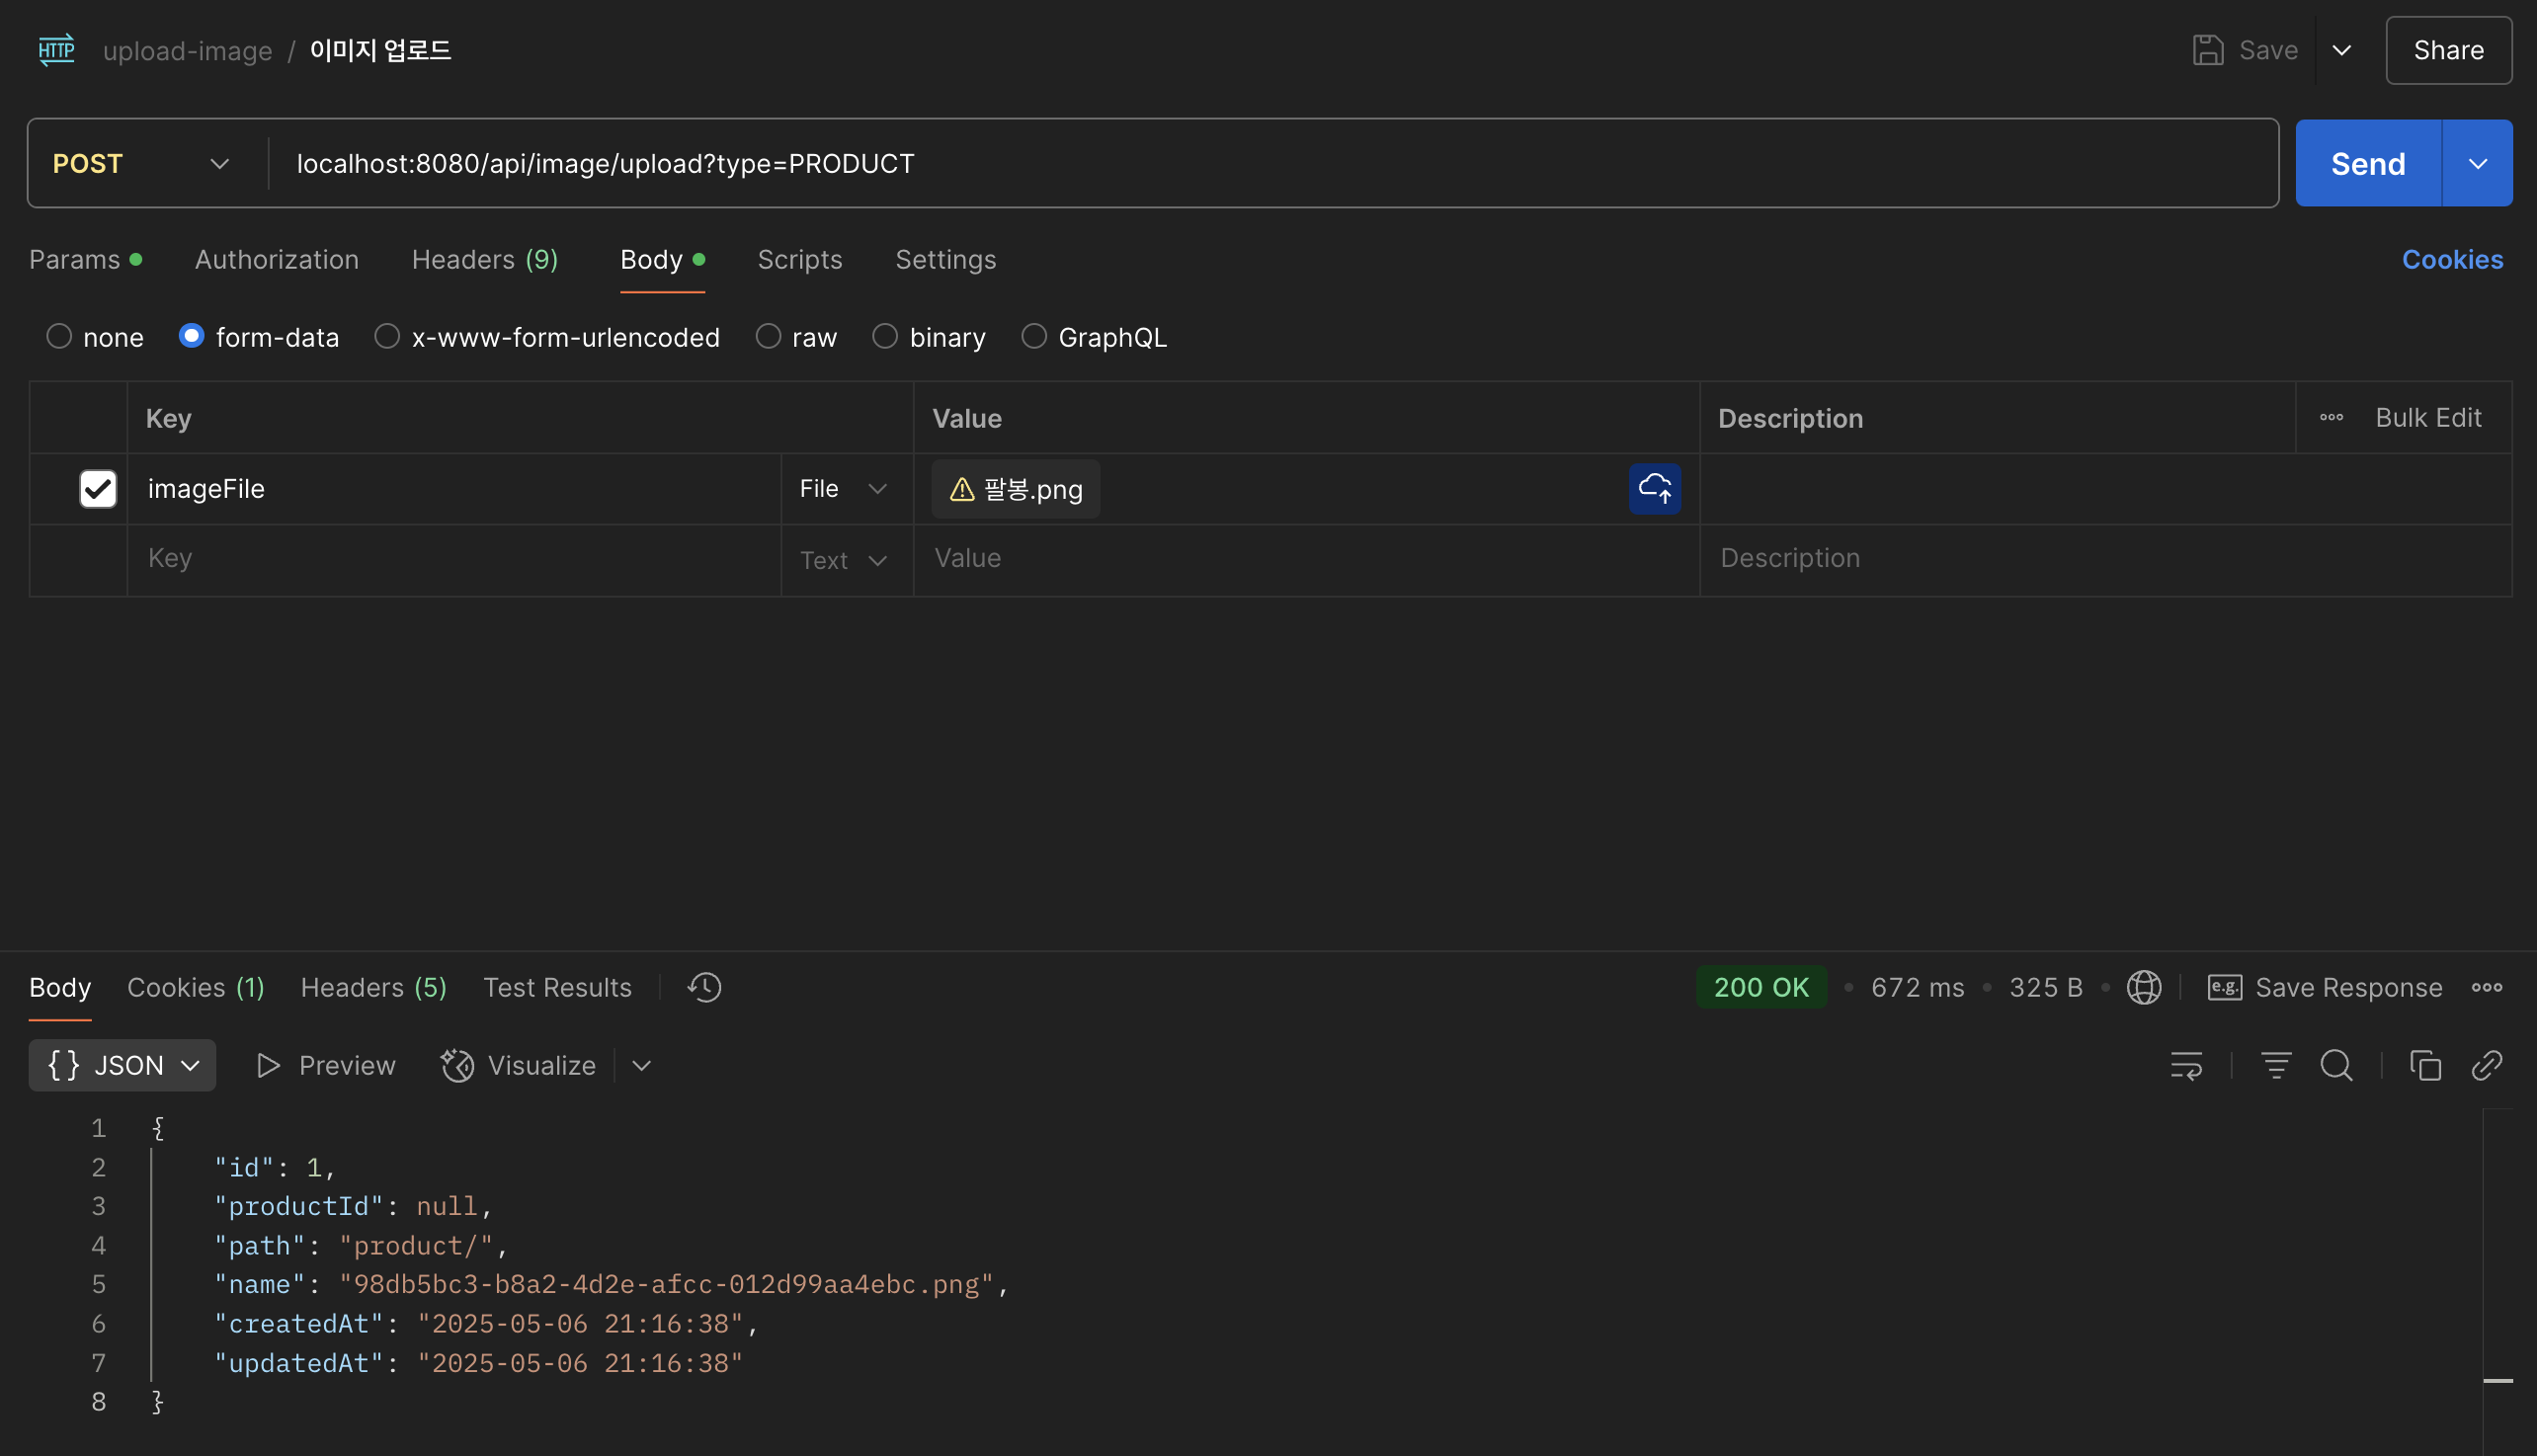Open the POST method dropdown

tap(142, 163)
